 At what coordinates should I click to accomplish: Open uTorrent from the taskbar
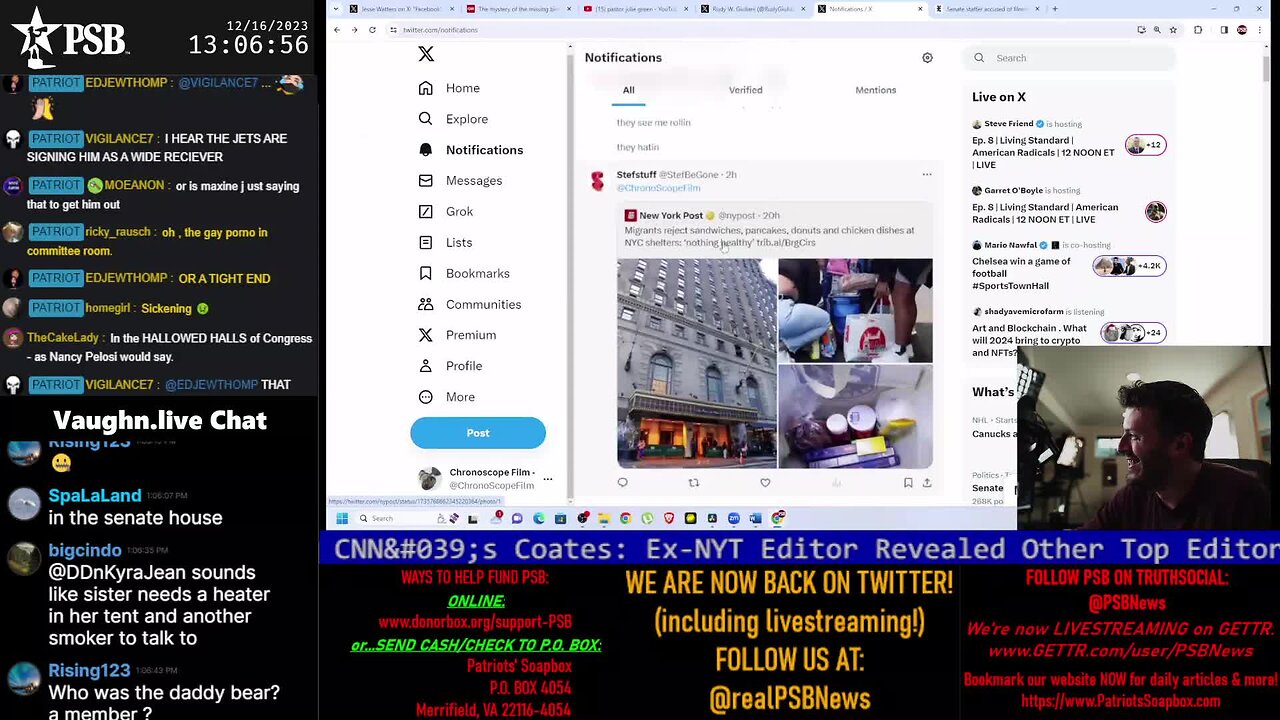point(648,518)
